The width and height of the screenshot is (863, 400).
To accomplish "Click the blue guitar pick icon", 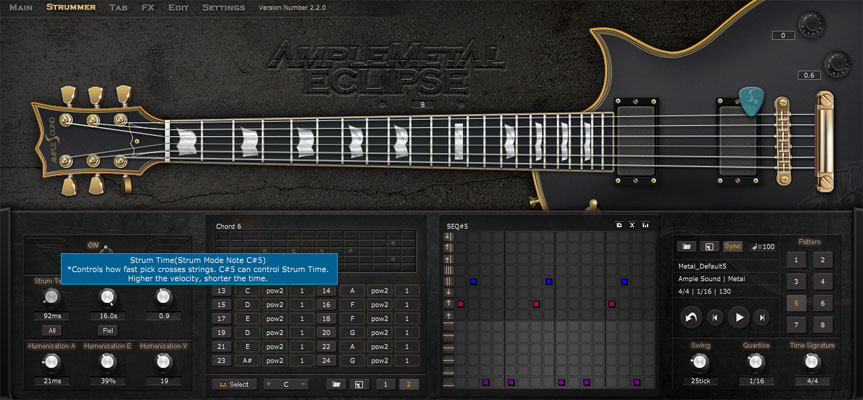I will pyautogui.click(x=750, y=101).
